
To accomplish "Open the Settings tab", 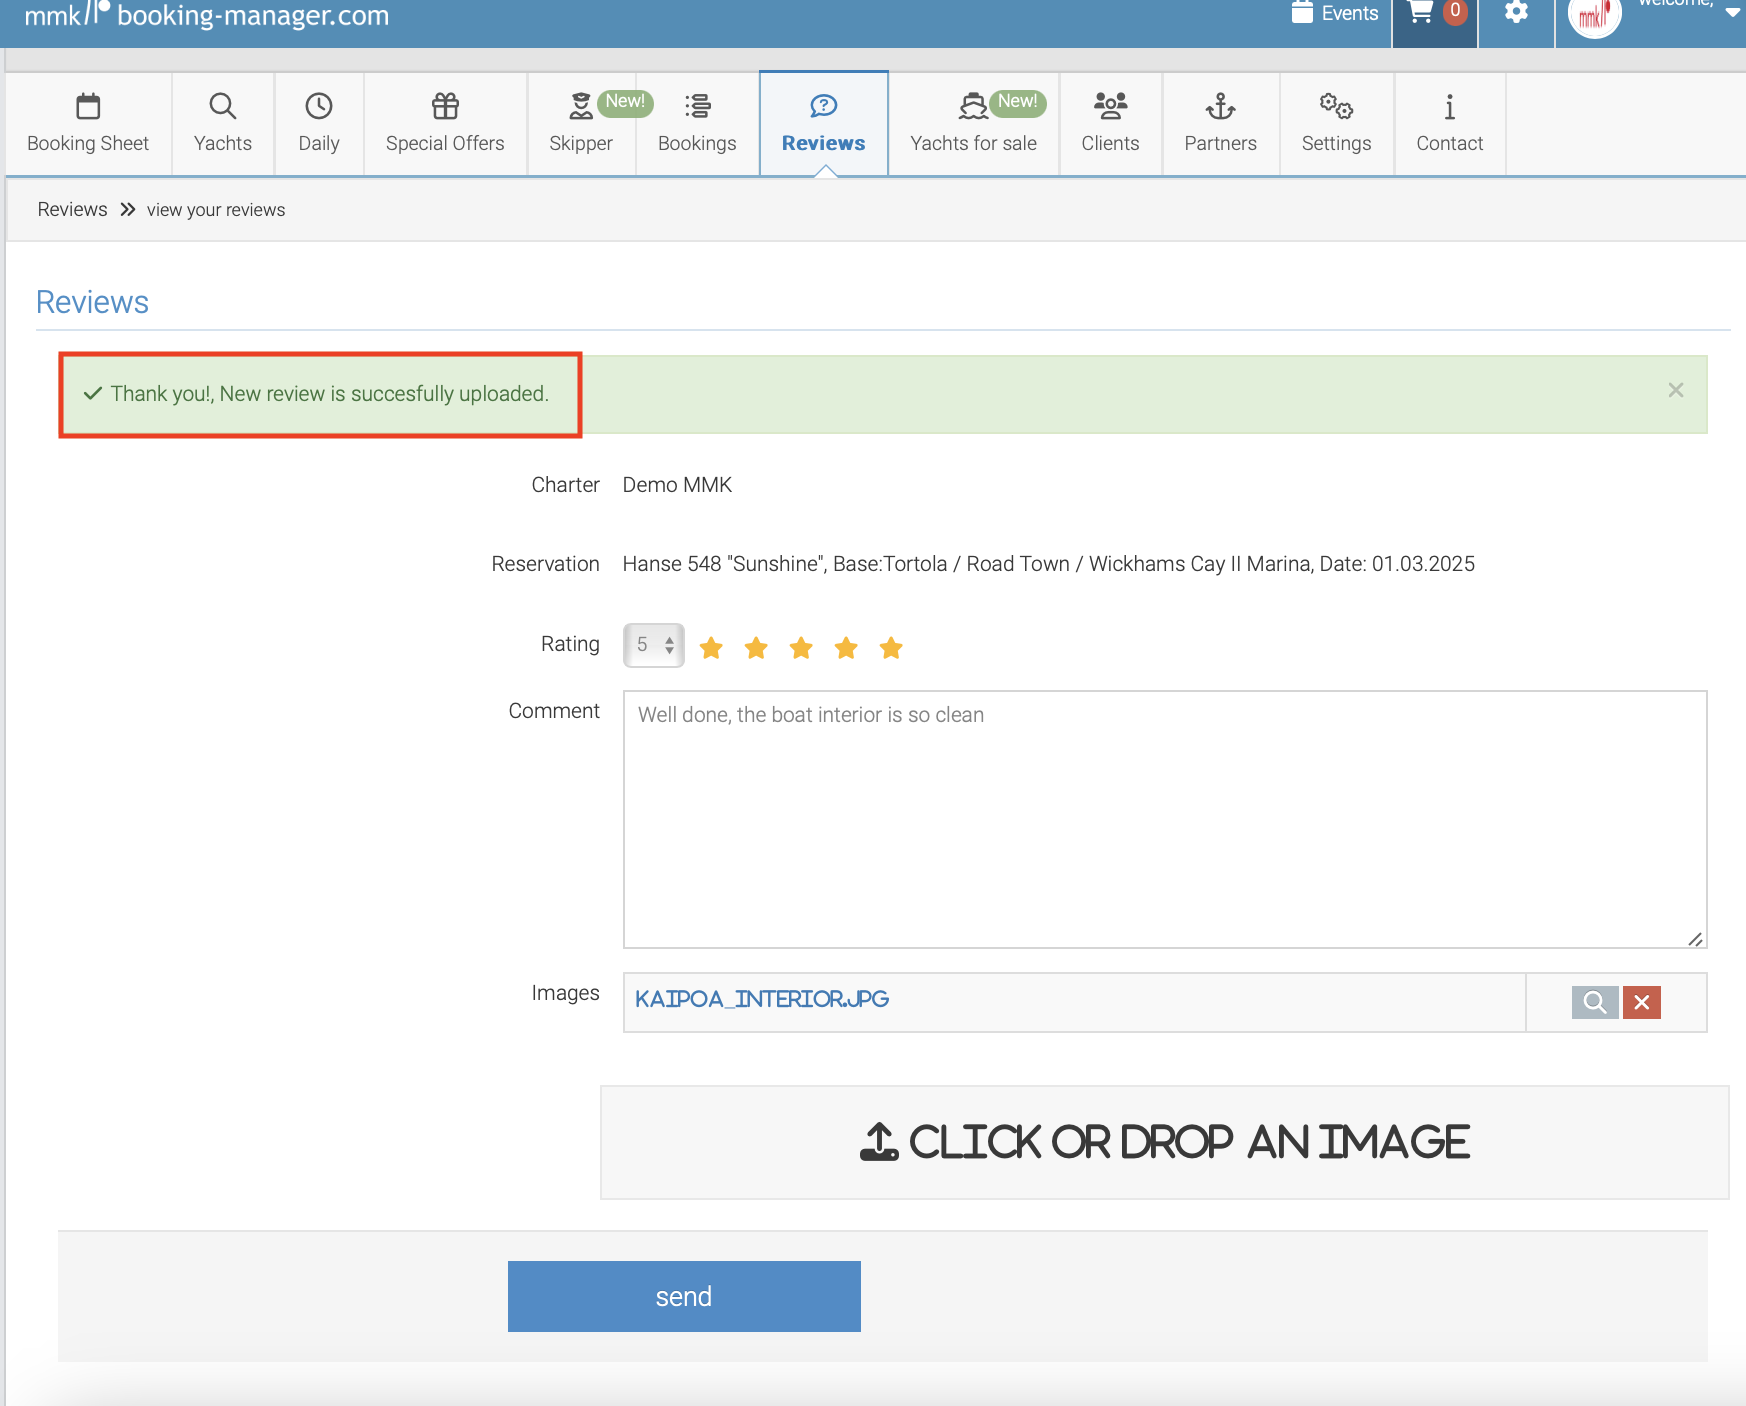I will point(1336,124).
